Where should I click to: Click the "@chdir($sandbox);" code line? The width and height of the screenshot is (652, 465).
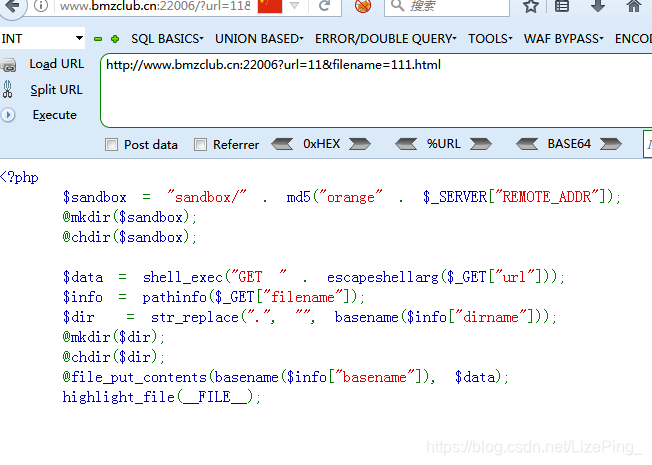click(129, 237)
